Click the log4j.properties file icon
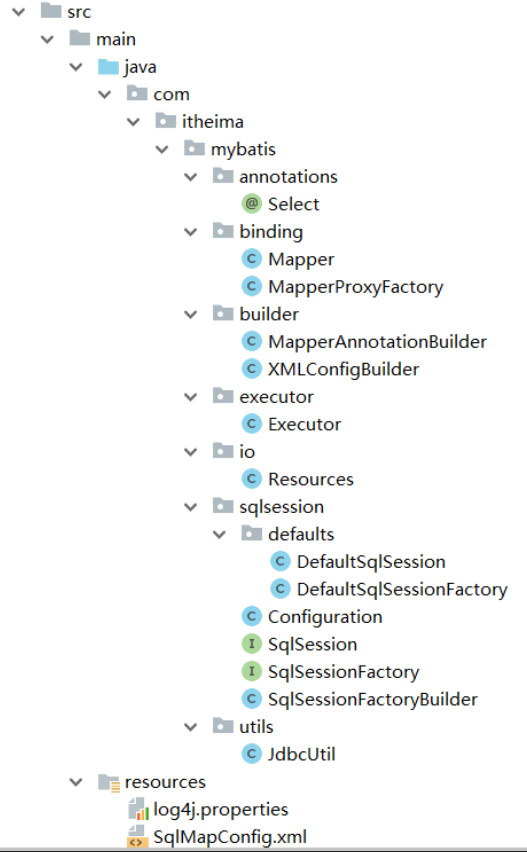 (138, 809)
